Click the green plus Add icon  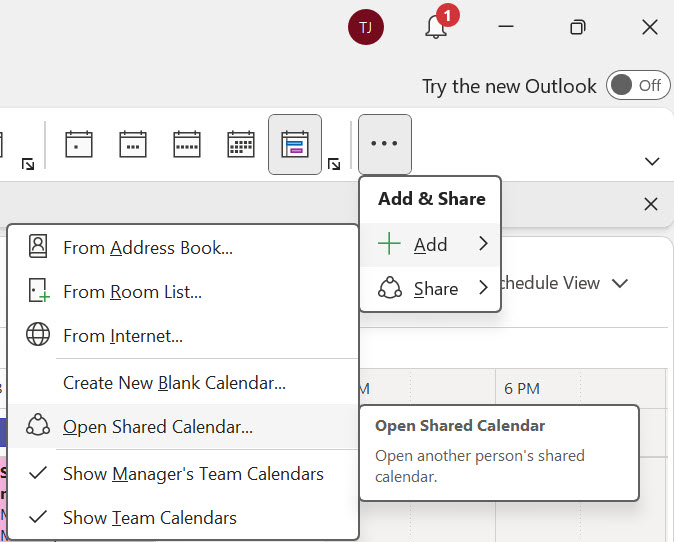tap(389, 243)
